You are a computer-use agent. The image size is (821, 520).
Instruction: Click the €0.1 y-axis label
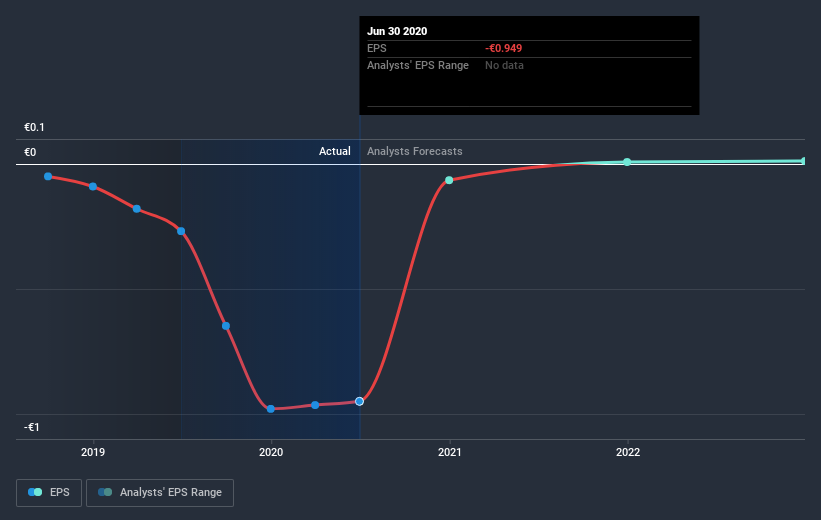pos(35,127)
